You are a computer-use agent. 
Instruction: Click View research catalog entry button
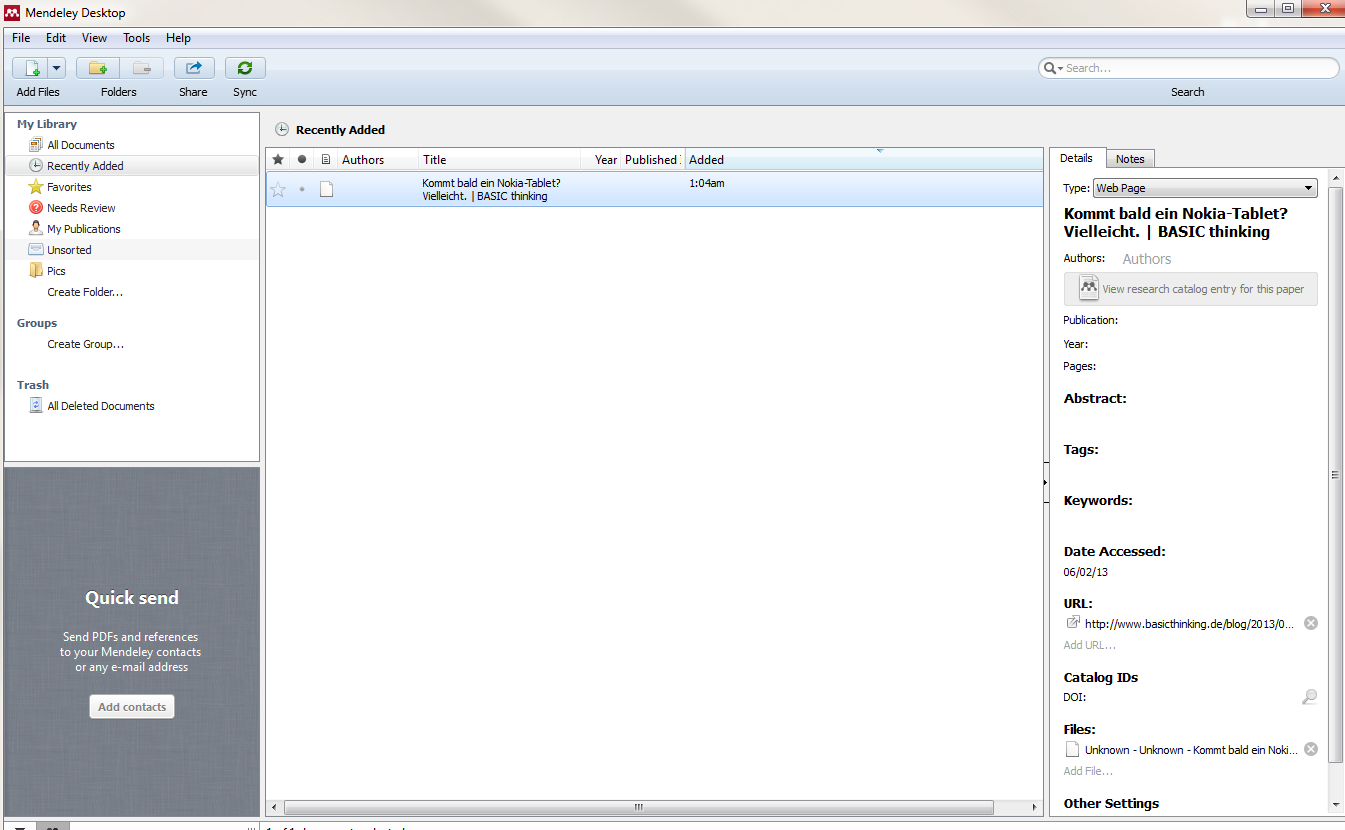pos(1190,289)
